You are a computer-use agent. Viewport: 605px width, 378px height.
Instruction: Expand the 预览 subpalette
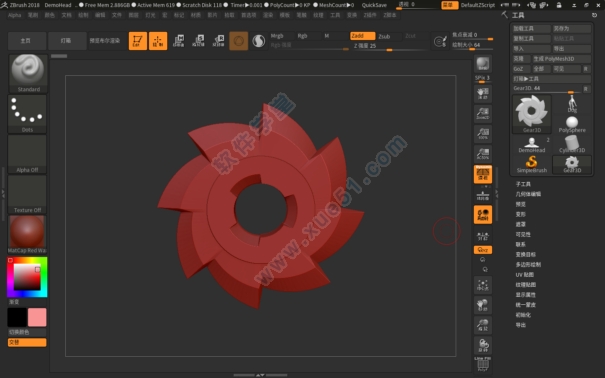click(521, 204)
